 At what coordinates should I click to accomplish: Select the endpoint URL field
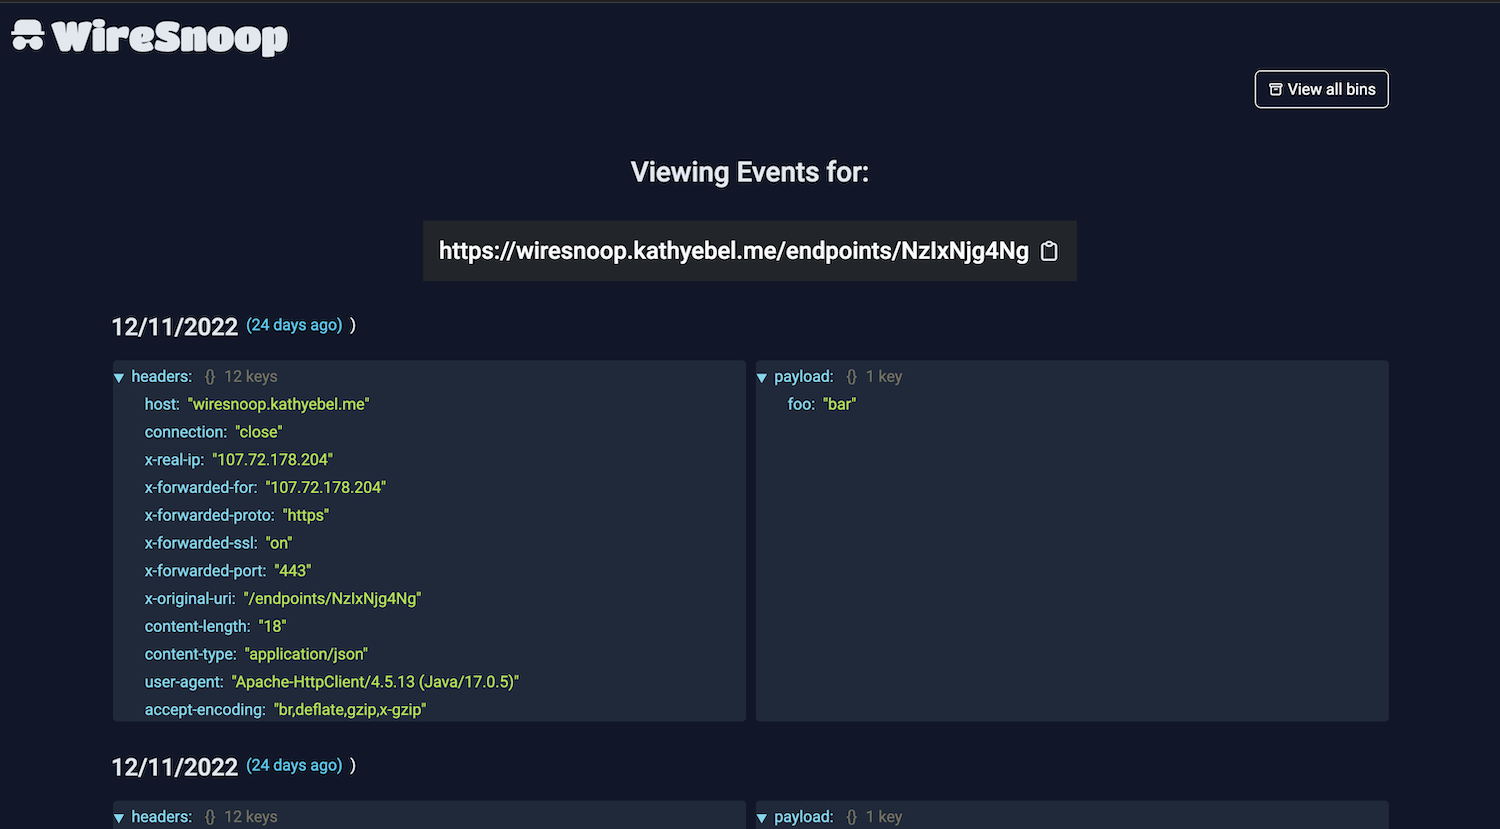733,251
